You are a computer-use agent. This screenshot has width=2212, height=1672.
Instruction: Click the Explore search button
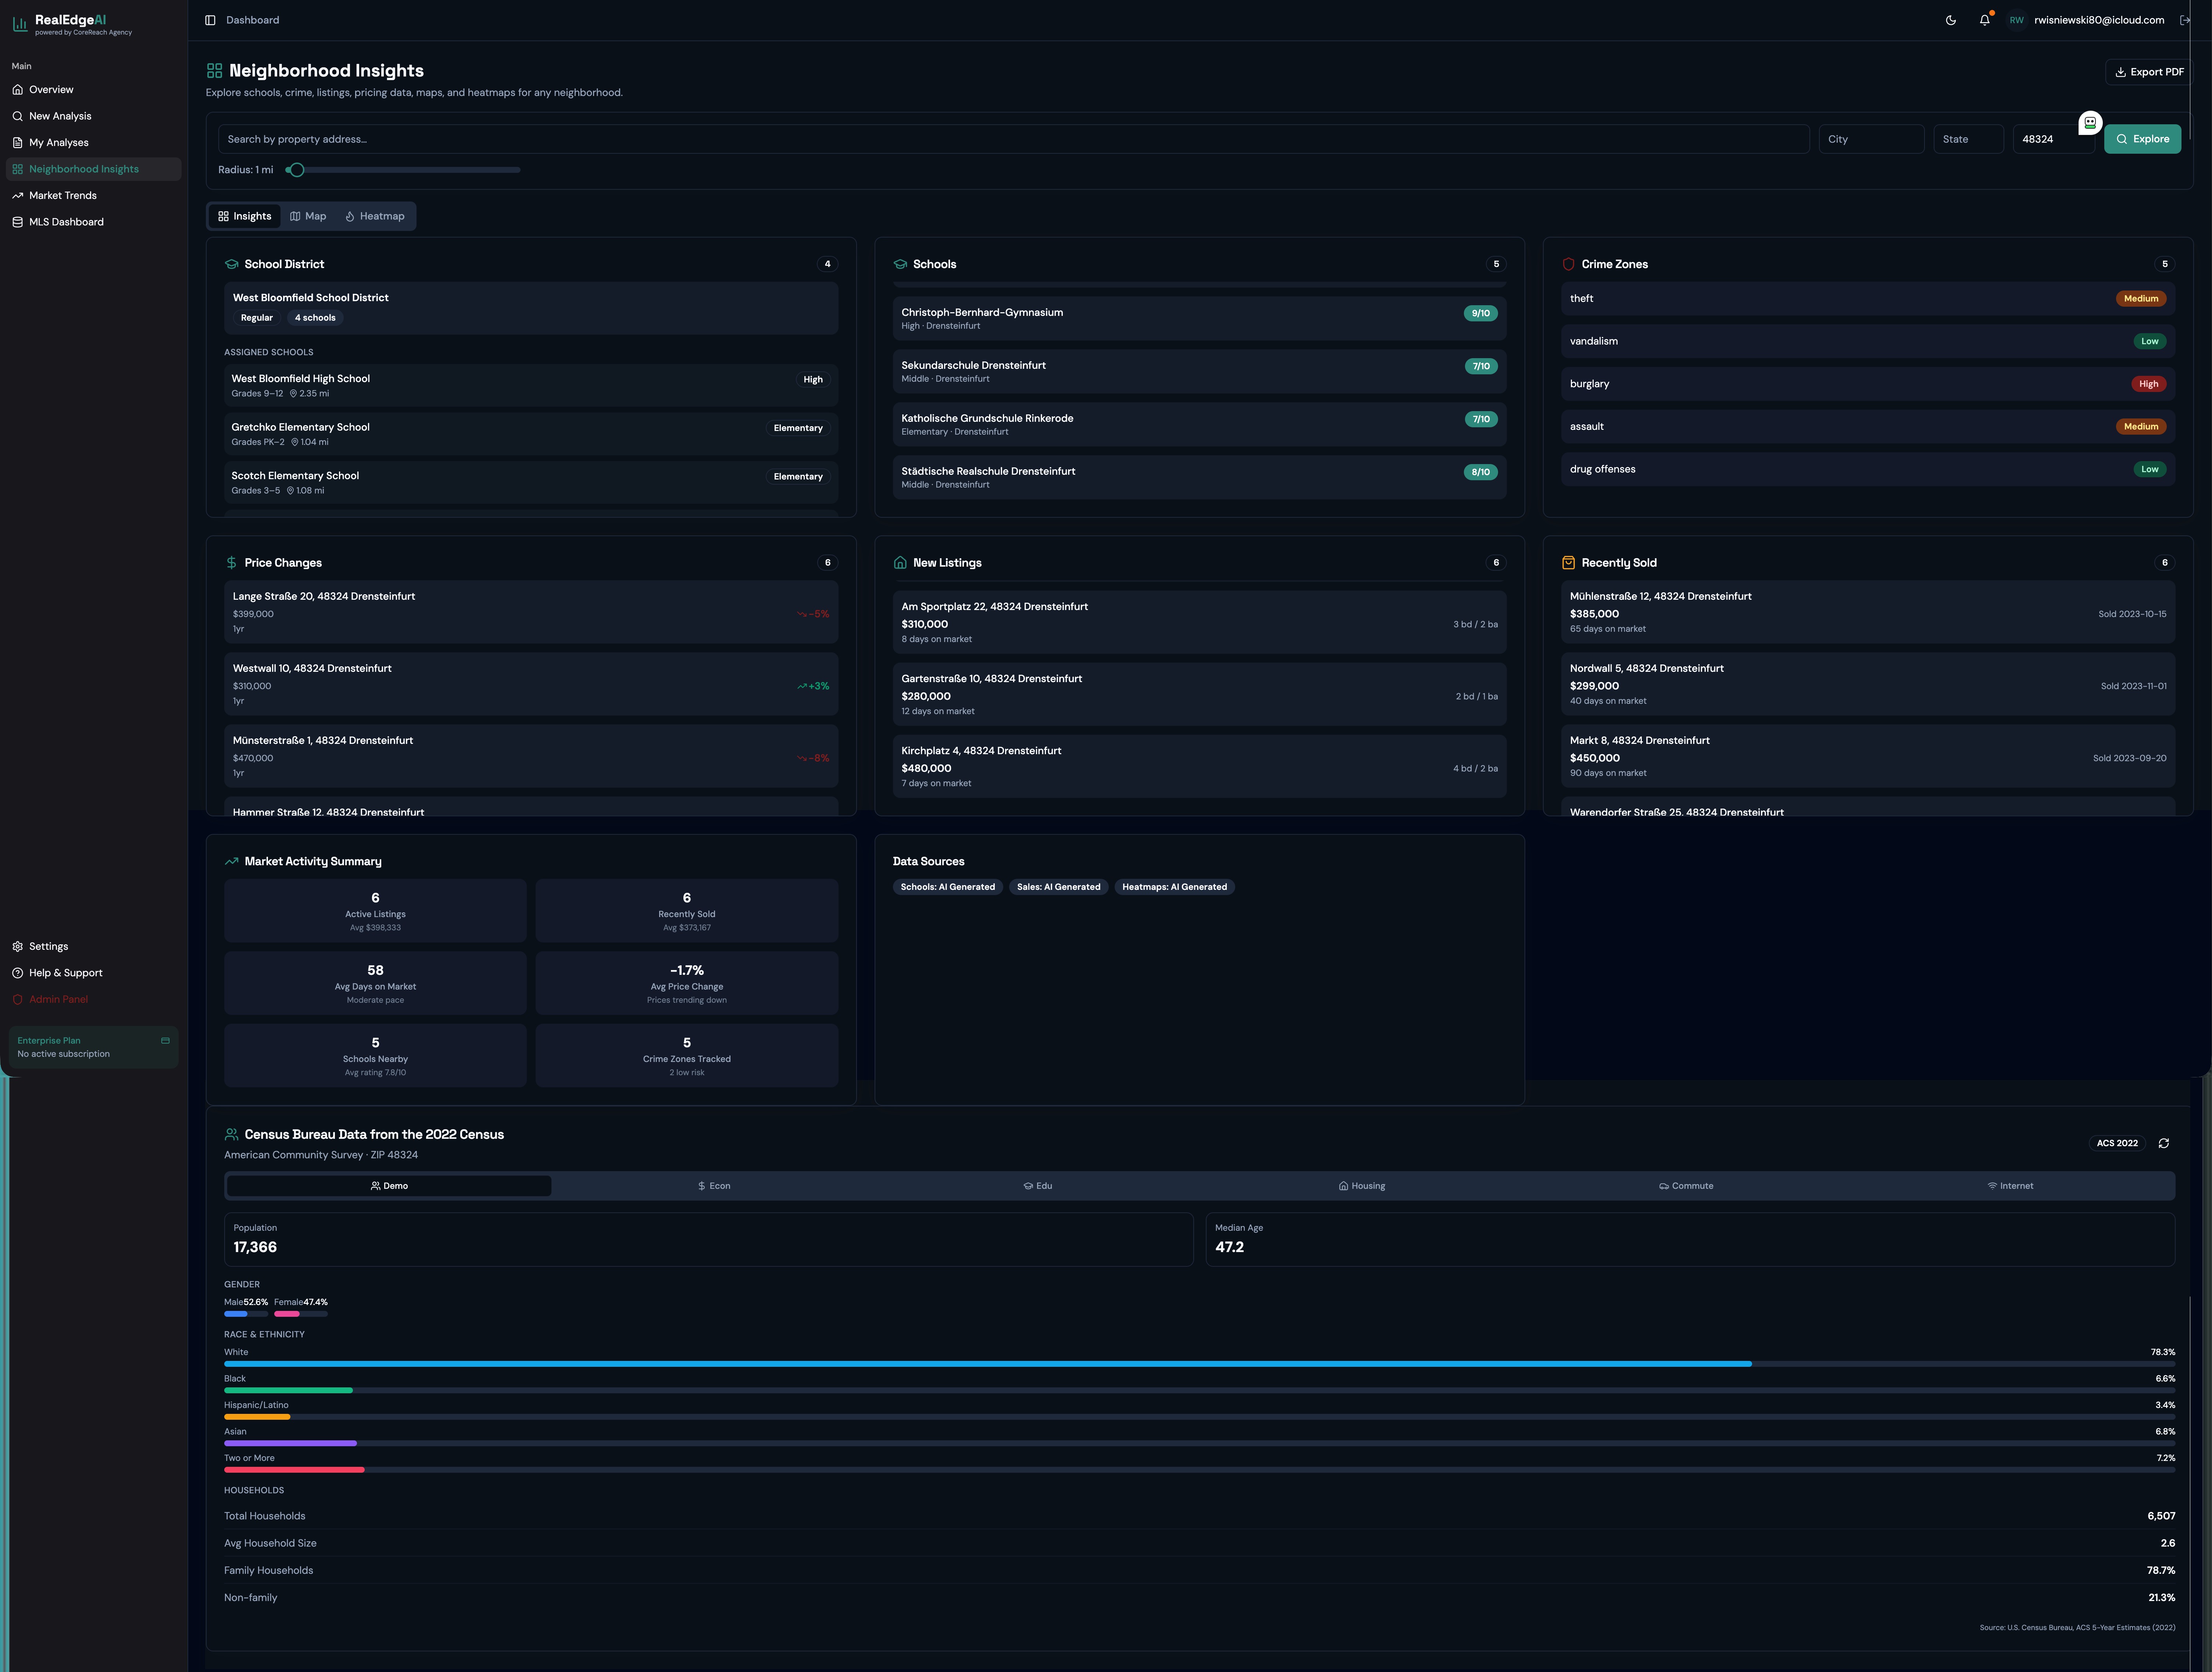click(2142, 139)
